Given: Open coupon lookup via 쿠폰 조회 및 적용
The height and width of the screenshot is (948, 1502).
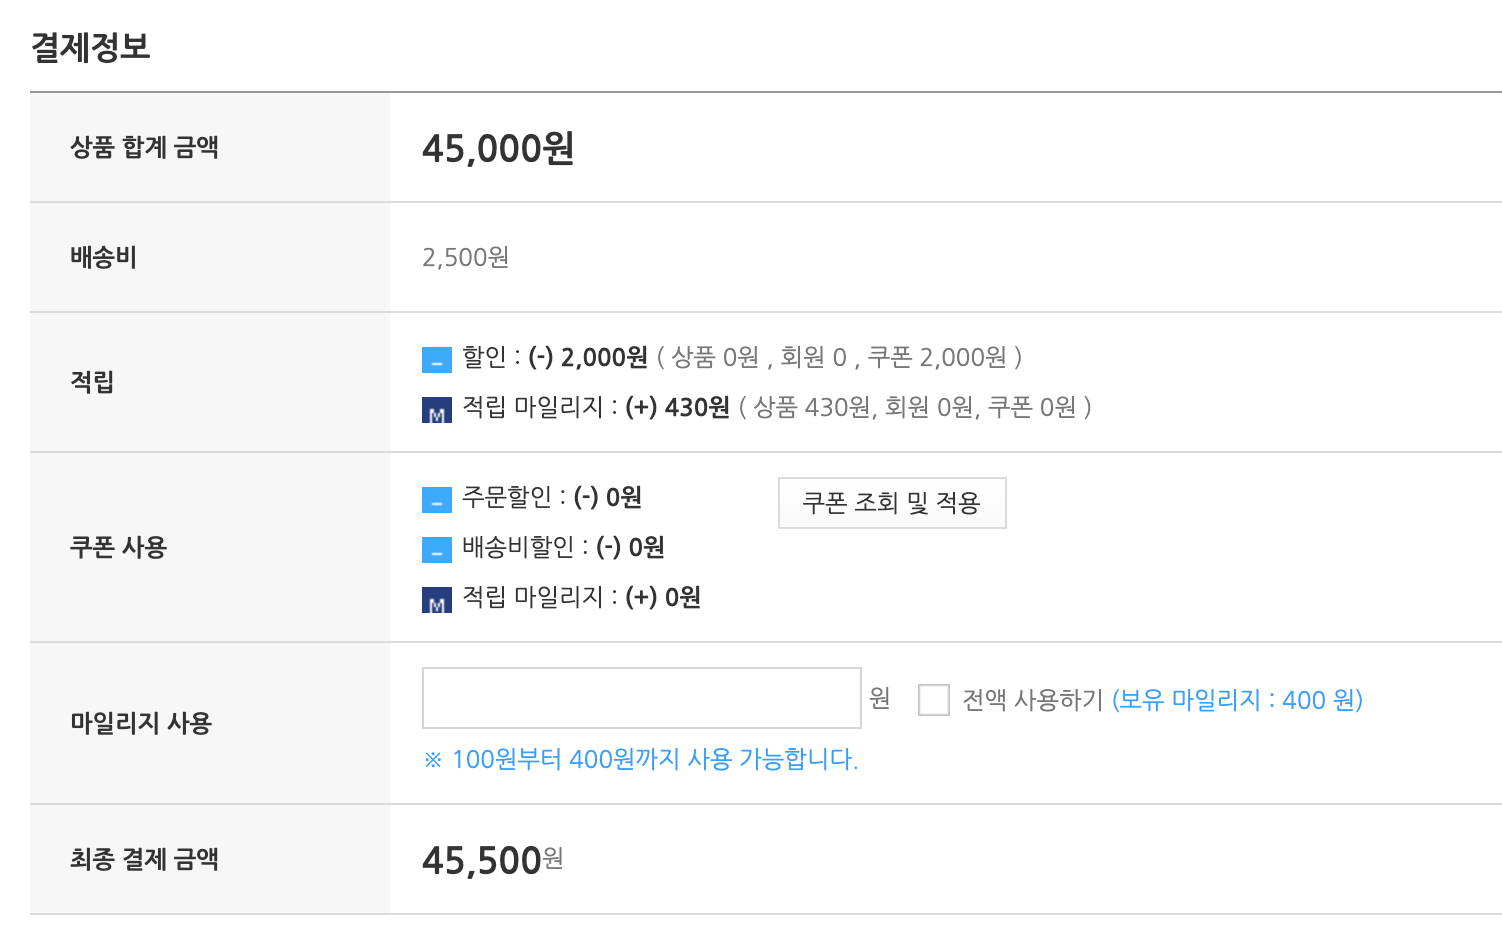Looking at the screenshot, I should 891,503.
